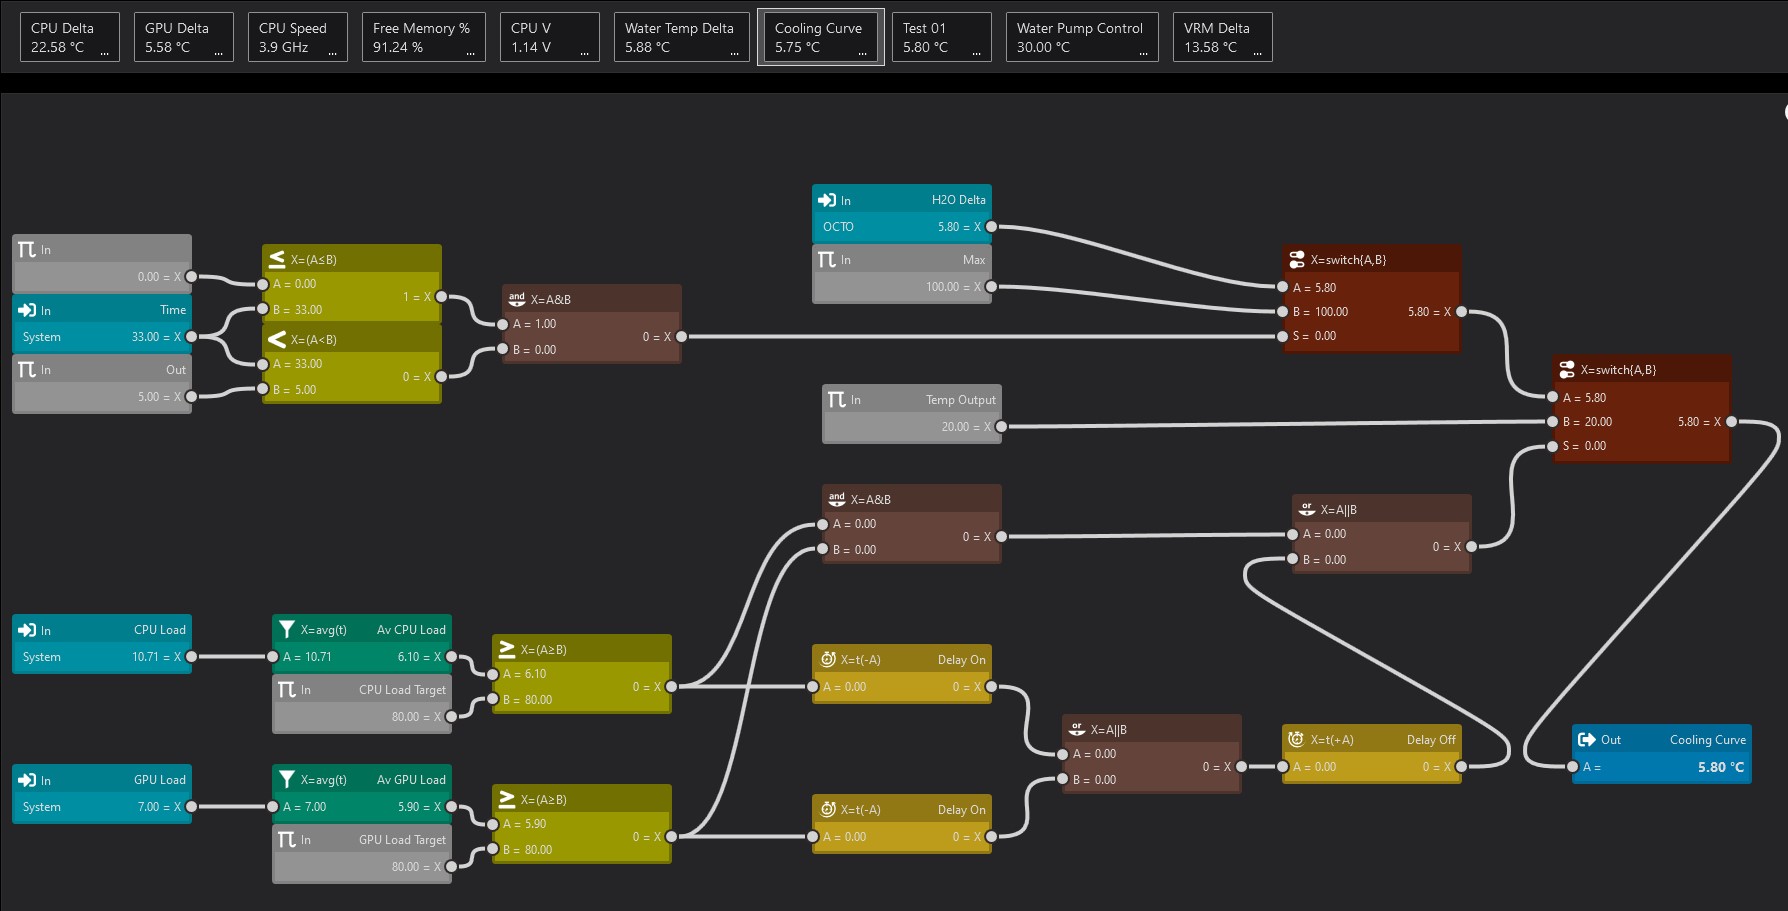Click the H2O Delta input node icon

pos(827,200)
